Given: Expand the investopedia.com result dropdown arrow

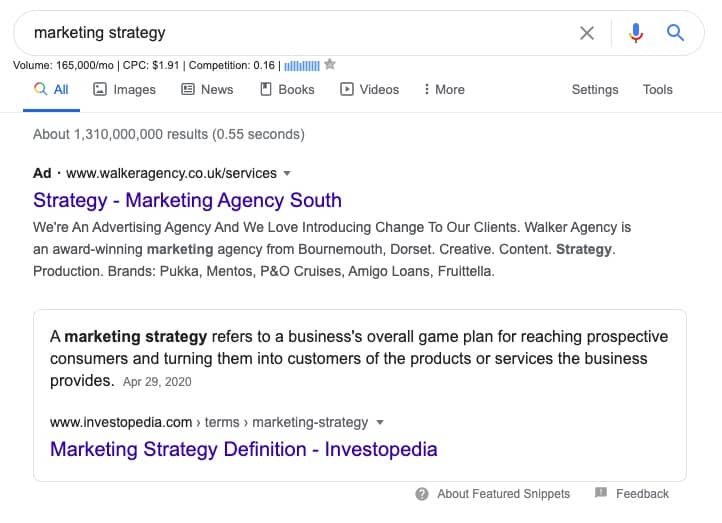Looking at the screenshot, I should (380, 422).
